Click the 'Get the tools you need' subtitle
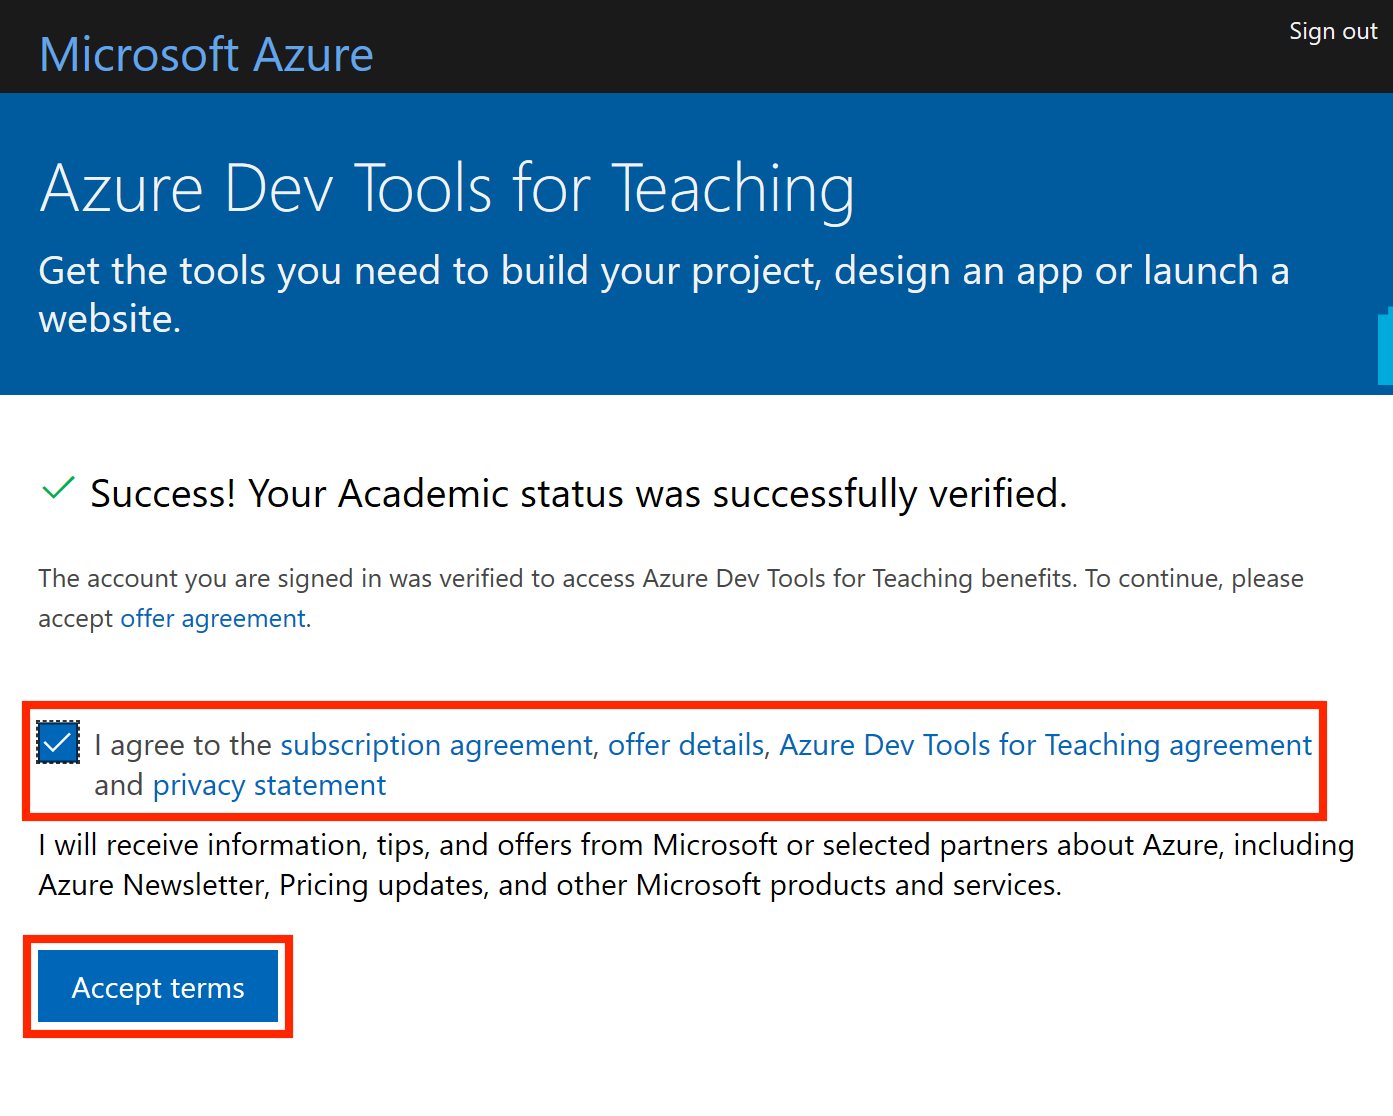 coord(664,294)
